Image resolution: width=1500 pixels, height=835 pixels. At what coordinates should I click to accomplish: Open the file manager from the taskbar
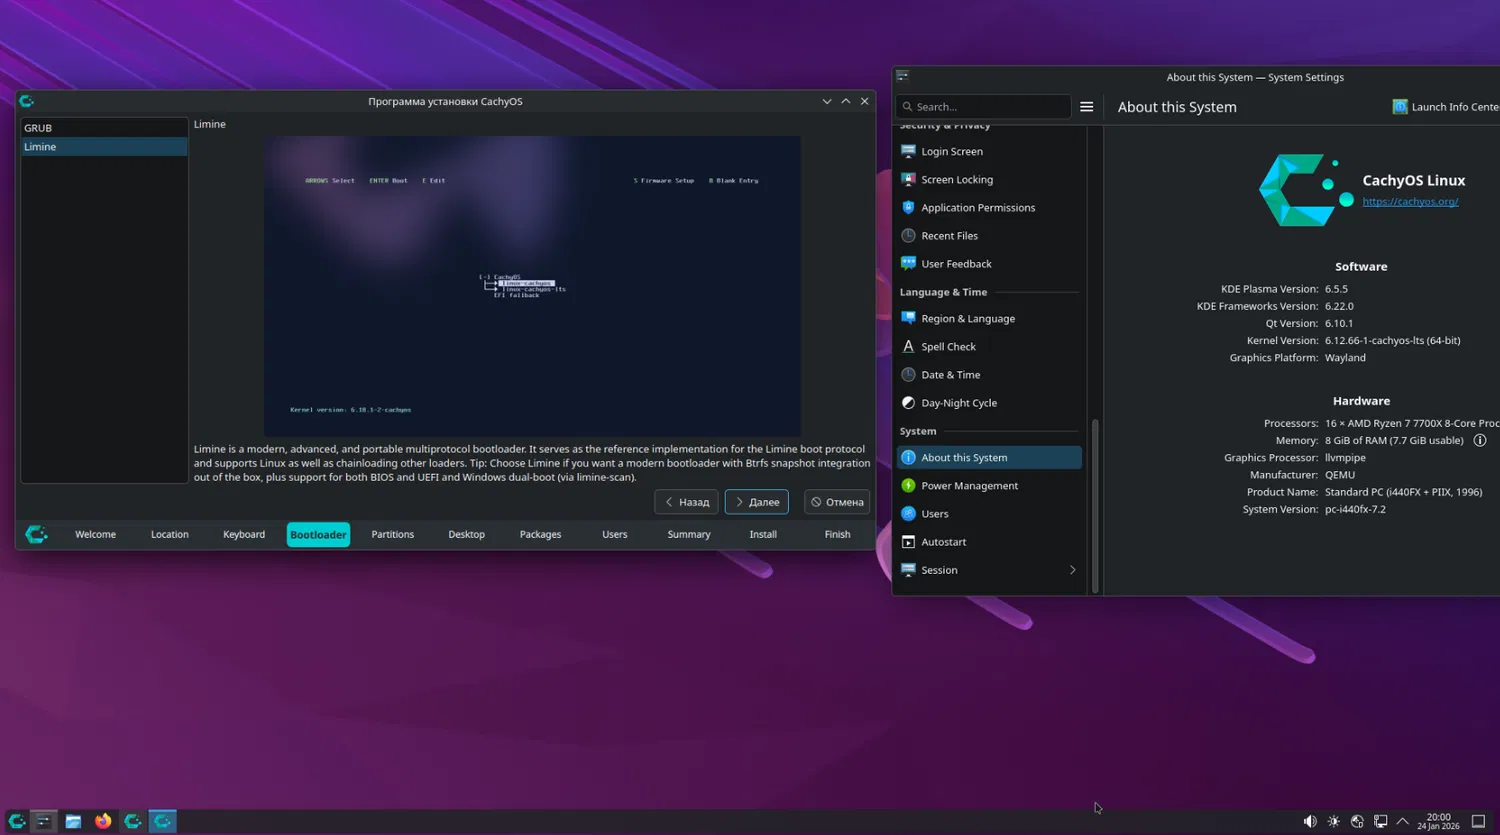pos(73,821)
